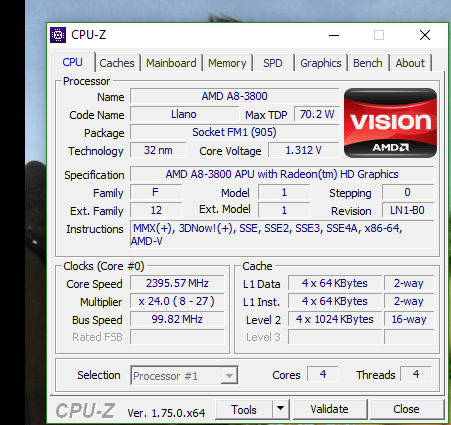Click the empty Rated FSB field
The width and height of the screenshot is (451, 425).
[177, 337]
